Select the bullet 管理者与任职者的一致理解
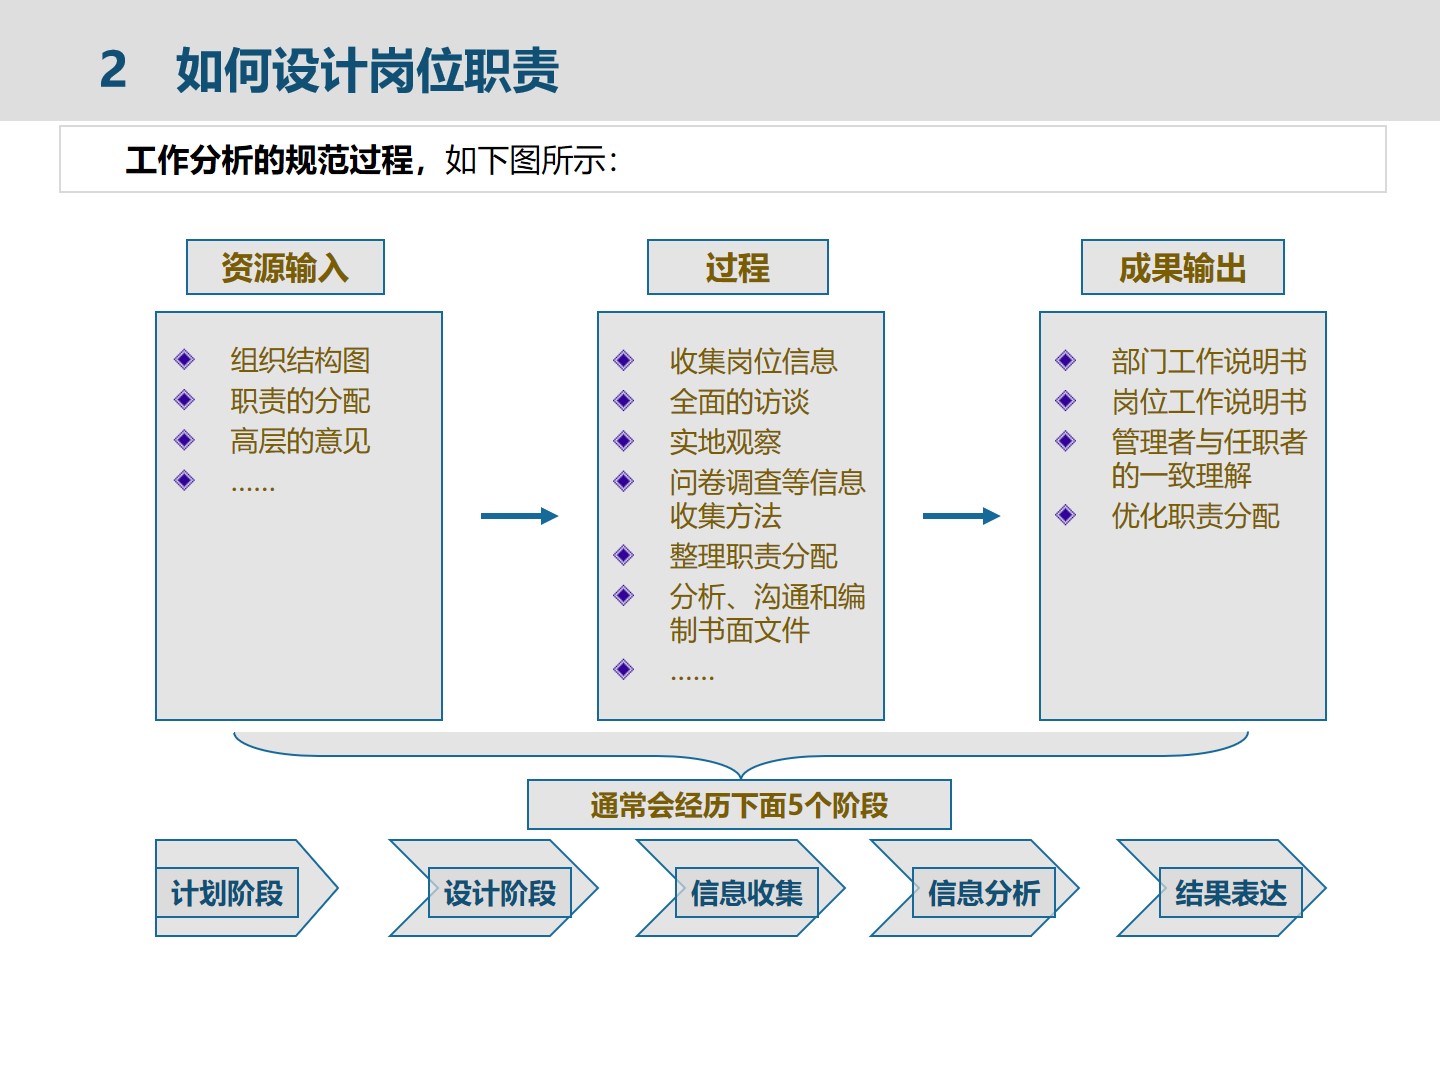 coord(1210,459)
